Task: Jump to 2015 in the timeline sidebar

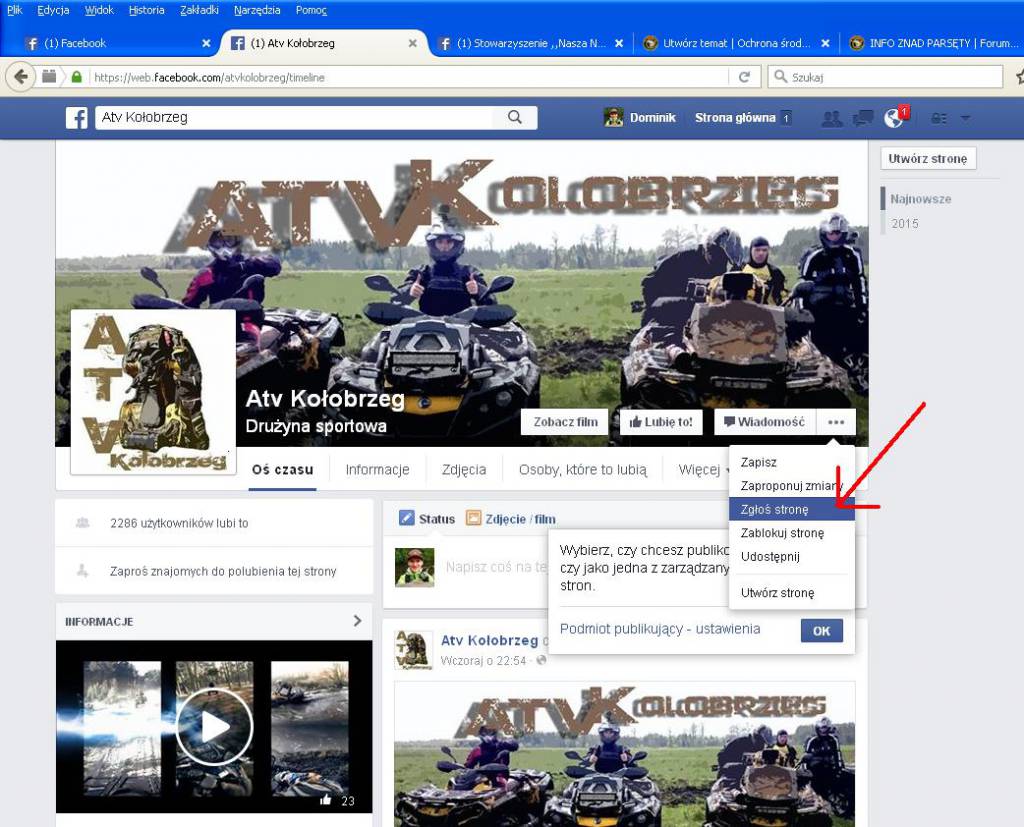Action: click(x=904, y=223)
